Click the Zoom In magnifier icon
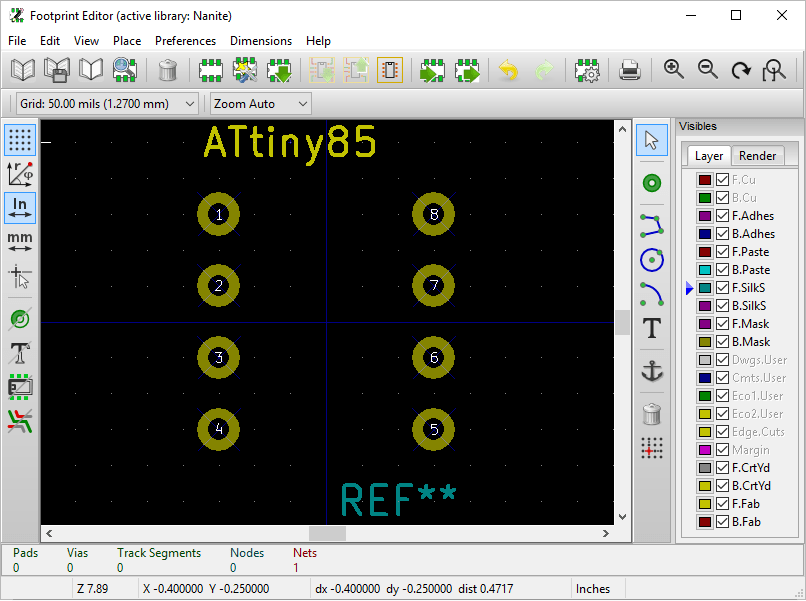 [674, 70]
